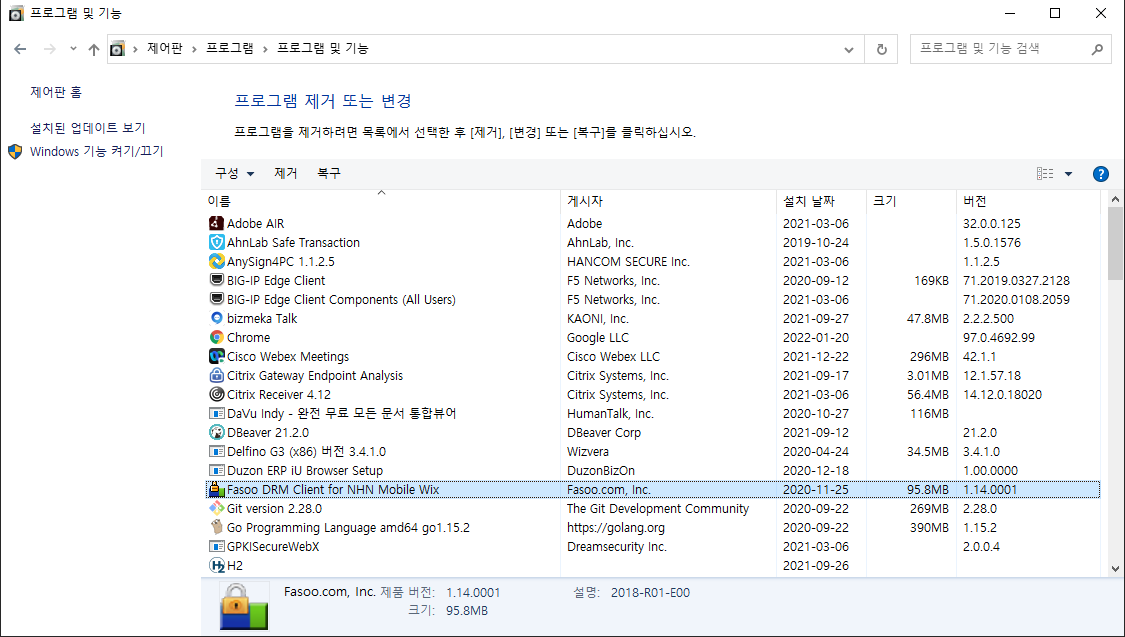Select 제어판 in the breadcrumb path
The width and height of the screenshot is (1125, 637).
coord(164,48)
